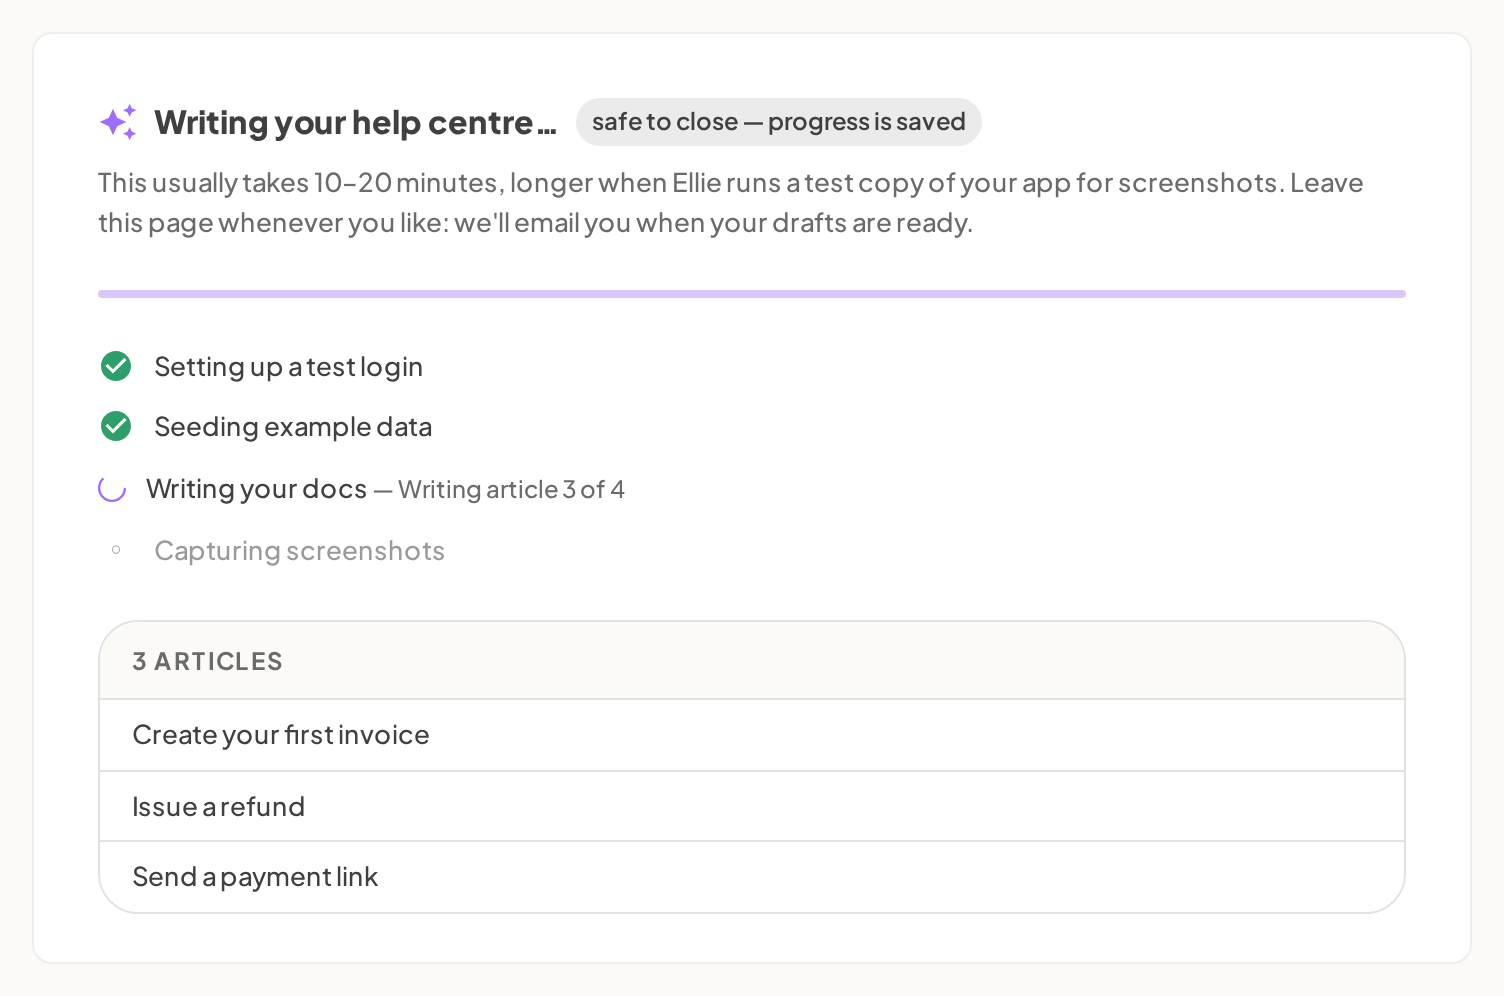Click the green check beside Setting up a test login
Viewport: 1504px width, 996px height.
click(x=116, y=366)
